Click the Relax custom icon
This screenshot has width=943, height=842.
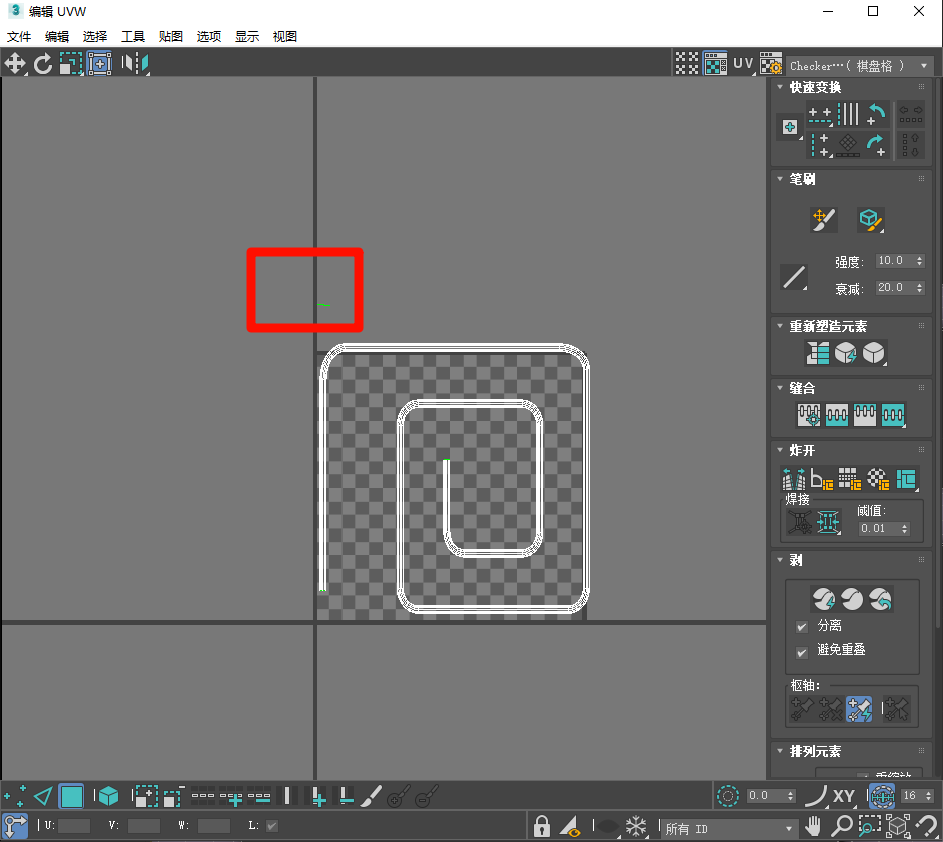[874, 353]
